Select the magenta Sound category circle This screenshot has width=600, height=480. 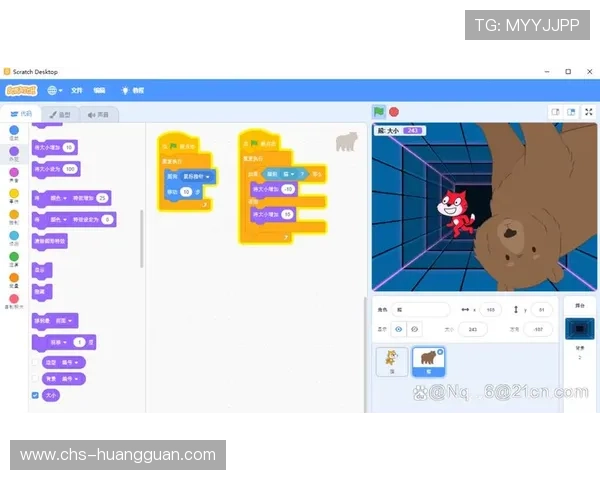tap(14, 172)
